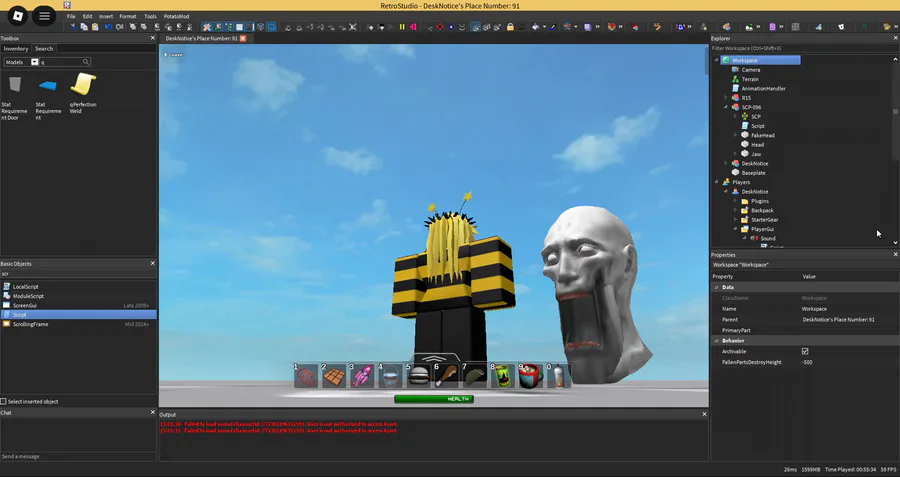The width and height of the screenshot is (900, 477).
Task: Open the Insert menu
Action: point(106,16)
